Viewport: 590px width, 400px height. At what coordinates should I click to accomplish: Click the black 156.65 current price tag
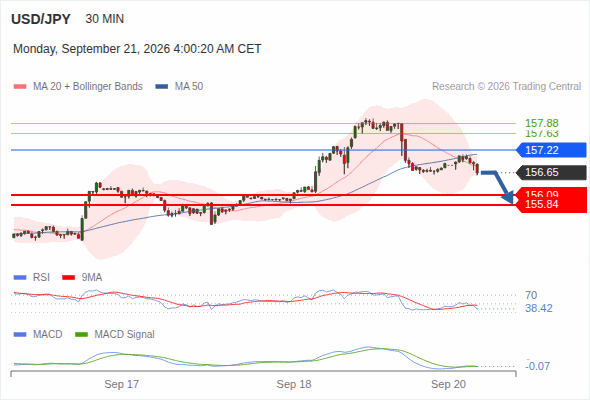(x=551, y=172)
